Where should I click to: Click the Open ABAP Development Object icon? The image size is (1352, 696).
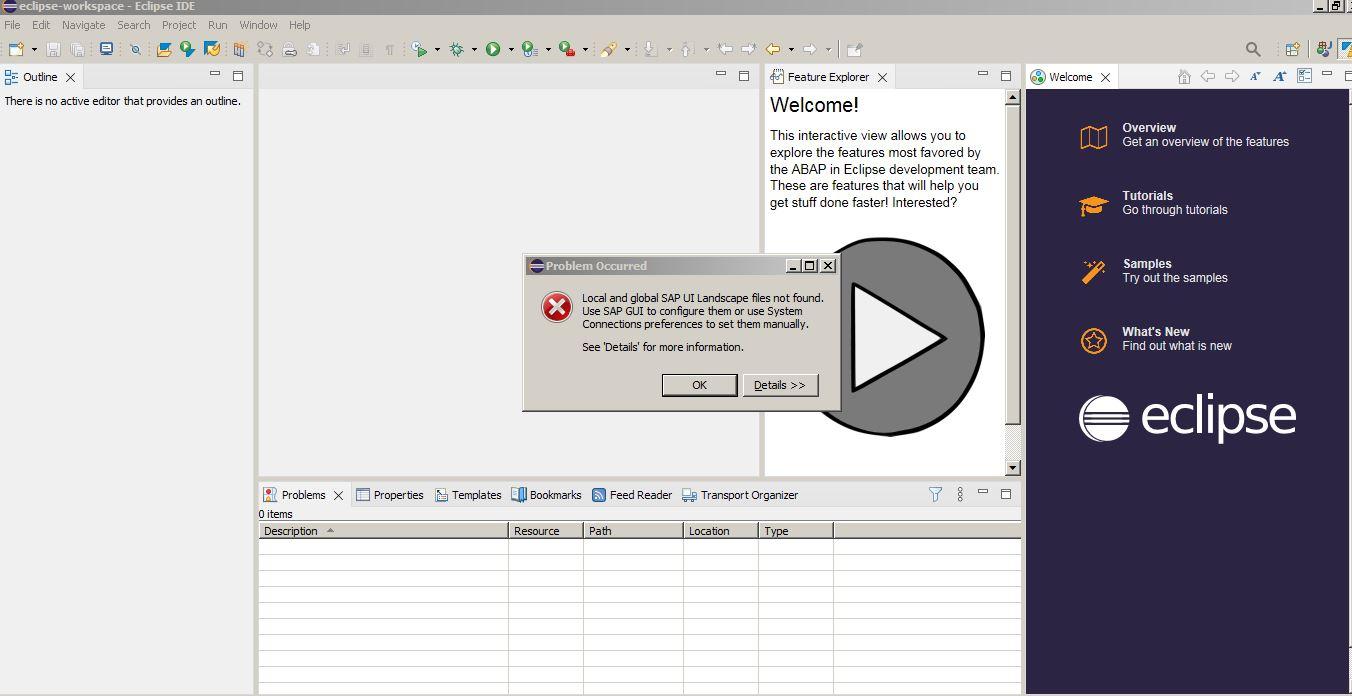163,49
